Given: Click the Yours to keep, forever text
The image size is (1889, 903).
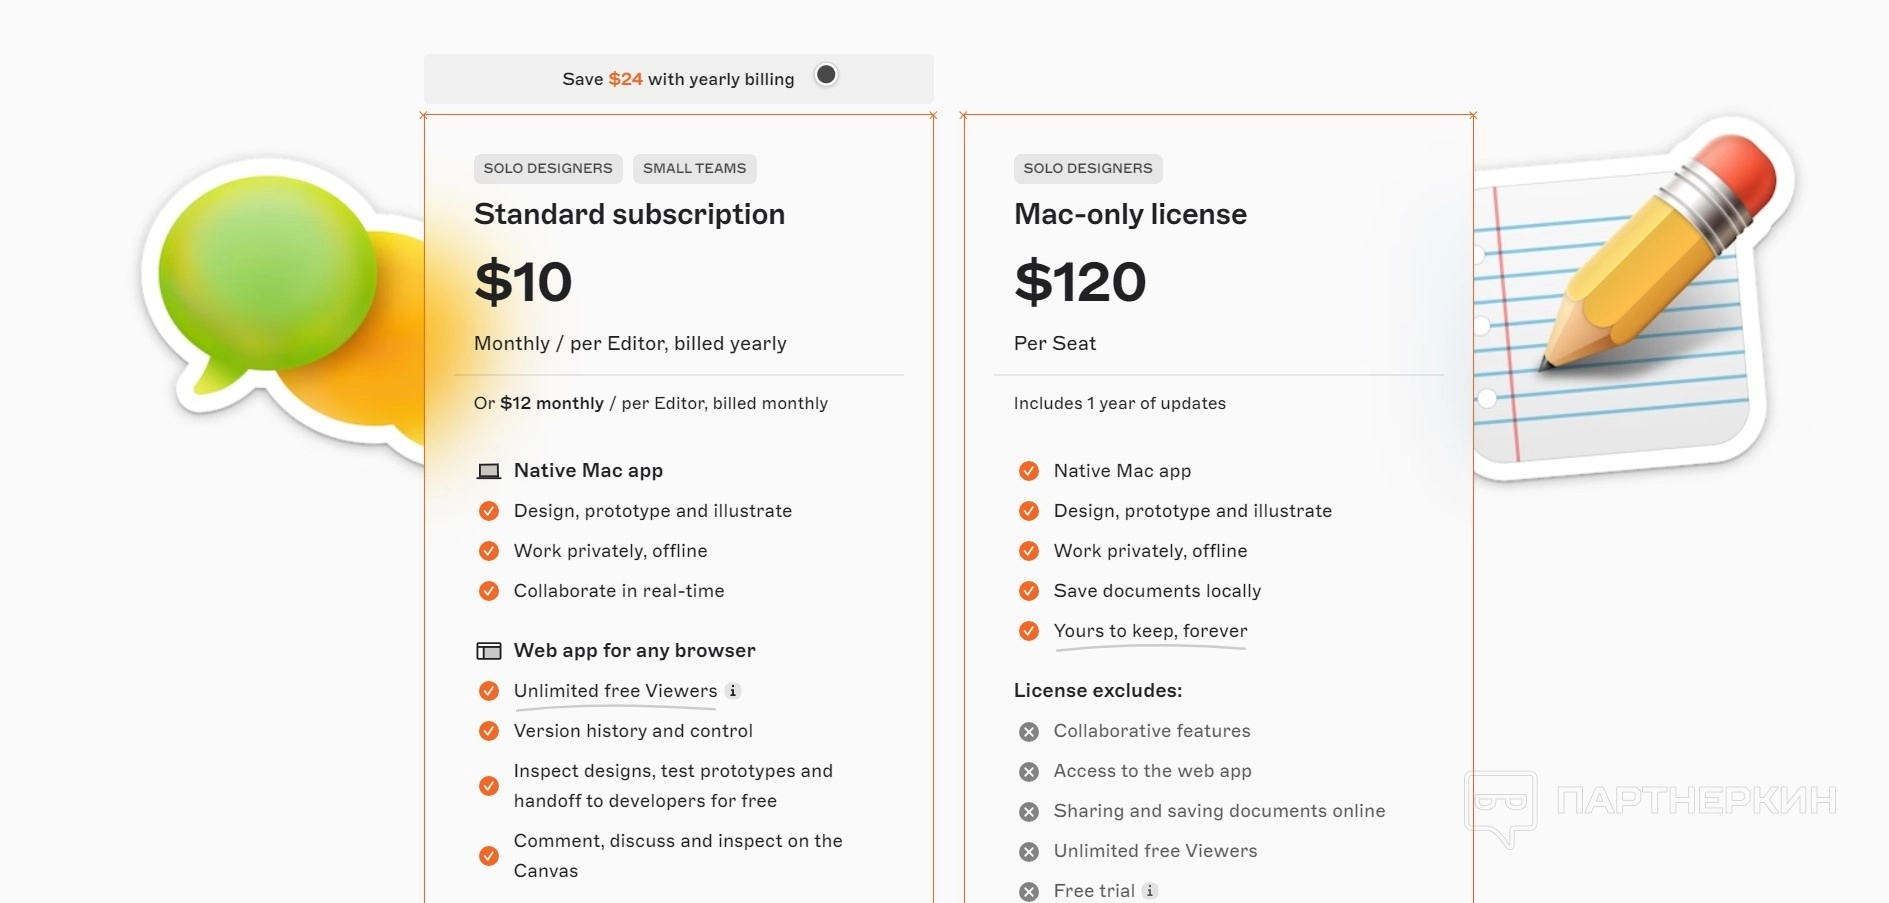Looking at the screenshot, I should (1150, 631).
